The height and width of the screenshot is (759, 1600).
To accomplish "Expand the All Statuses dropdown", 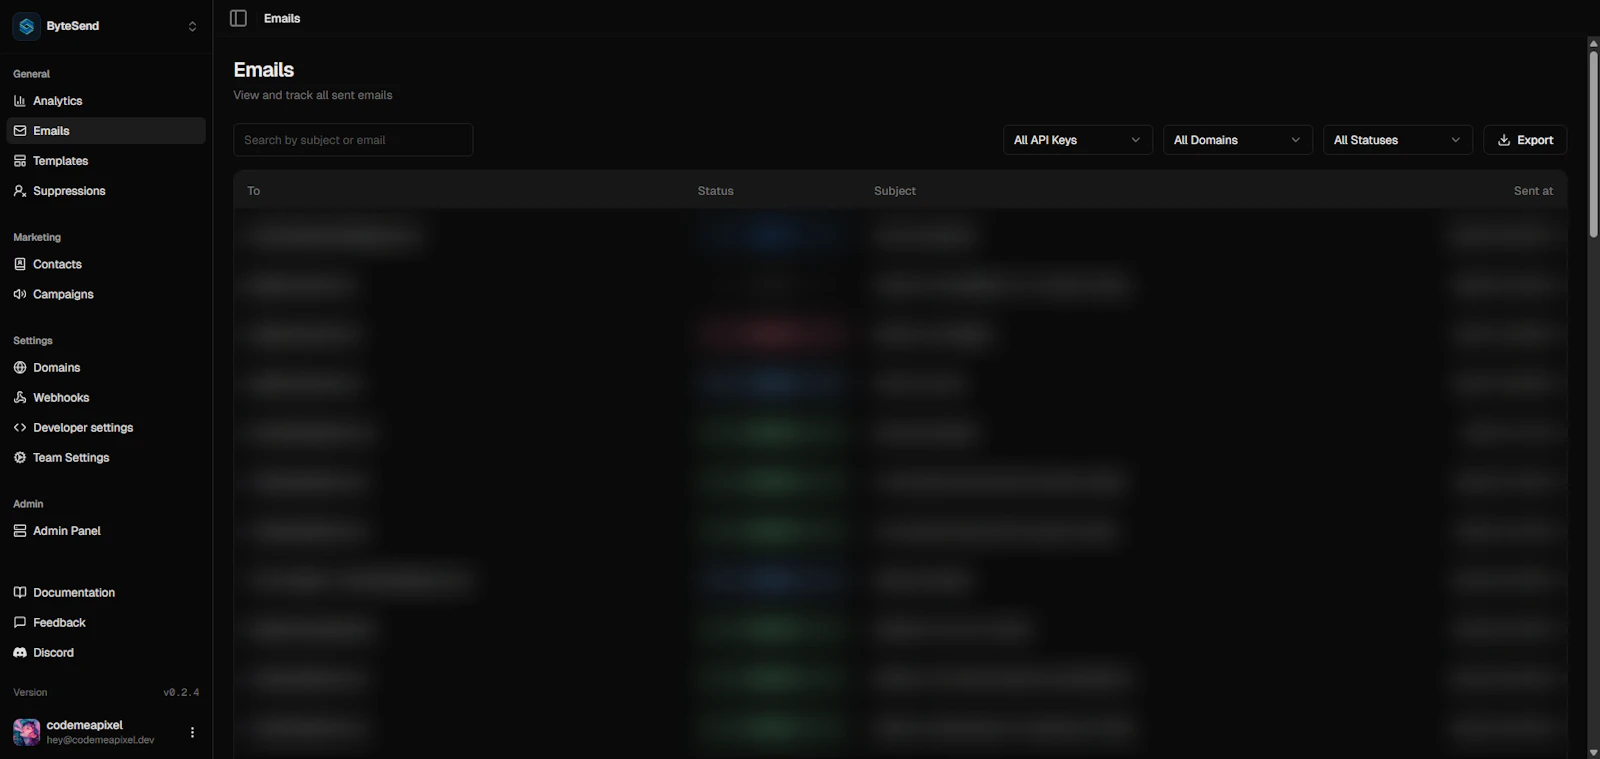I will 1397,140.
